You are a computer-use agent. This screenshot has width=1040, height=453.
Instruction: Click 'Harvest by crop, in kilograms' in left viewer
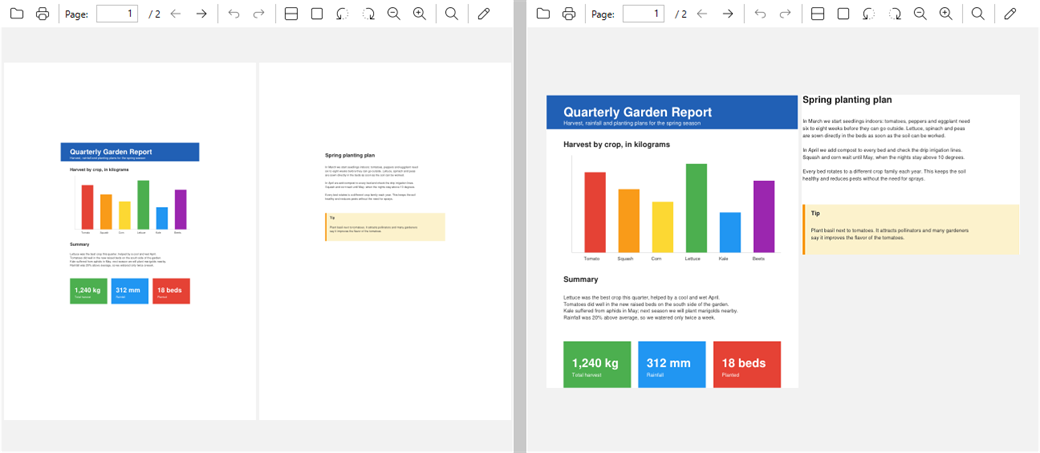[99, 170]
